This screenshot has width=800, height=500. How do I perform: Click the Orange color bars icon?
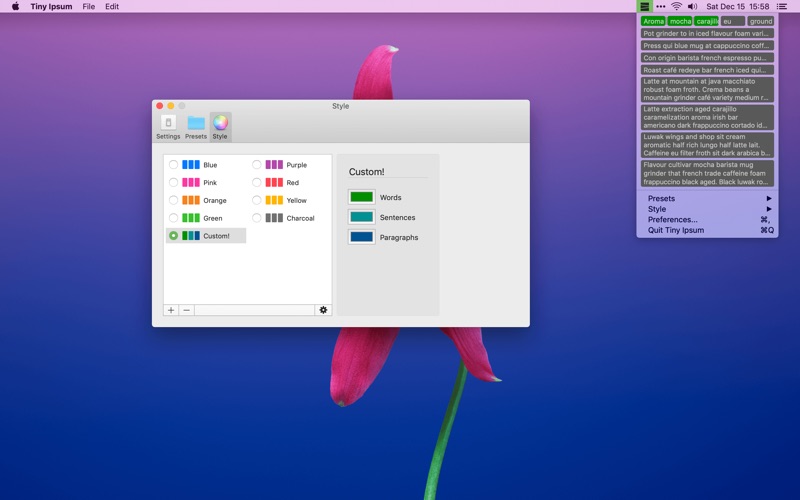[x=191, y=200]
